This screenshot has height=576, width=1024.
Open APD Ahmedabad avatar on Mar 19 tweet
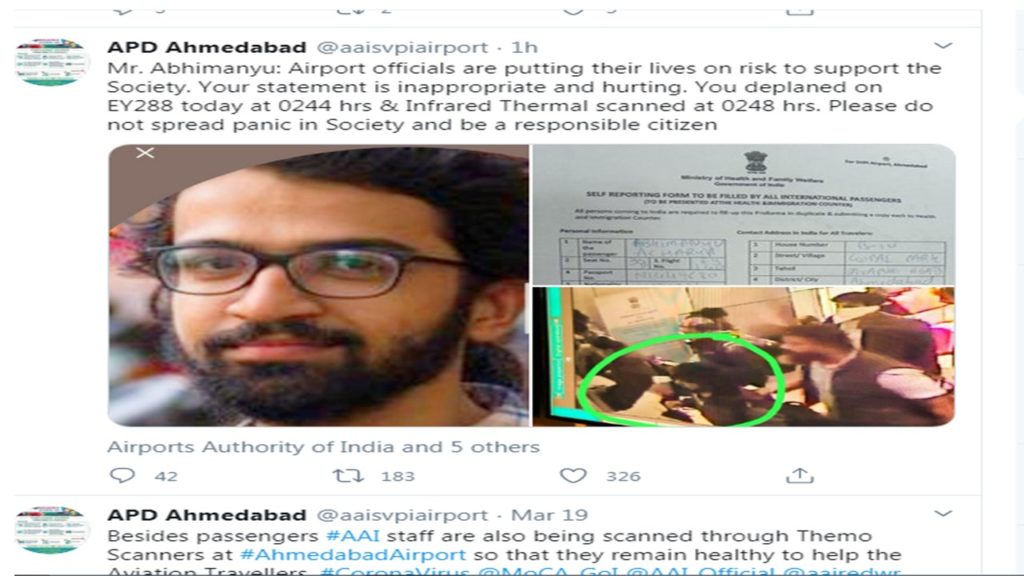tap(52, 530)
